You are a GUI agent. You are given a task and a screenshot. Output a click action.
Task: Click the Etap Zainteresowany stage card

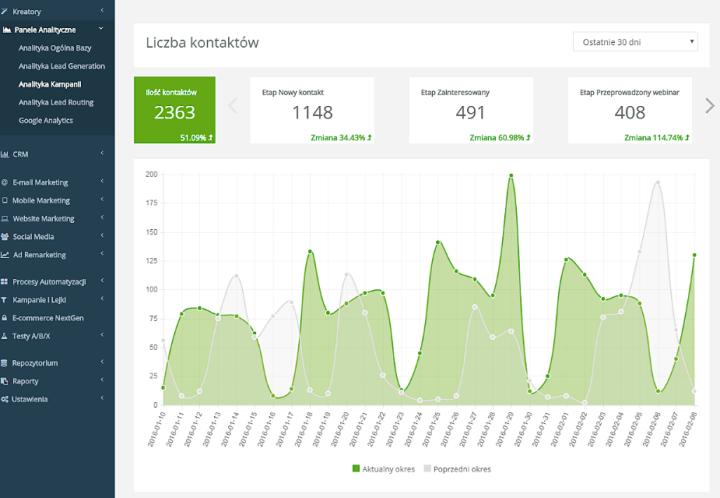(x=470, y=110)
